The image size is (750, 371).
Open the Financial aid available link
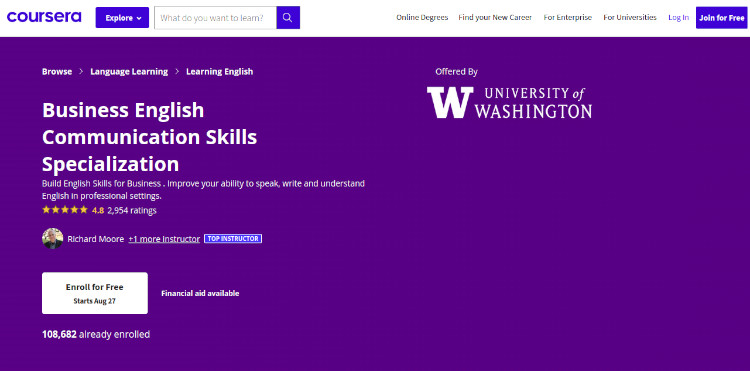pos(200,294)
